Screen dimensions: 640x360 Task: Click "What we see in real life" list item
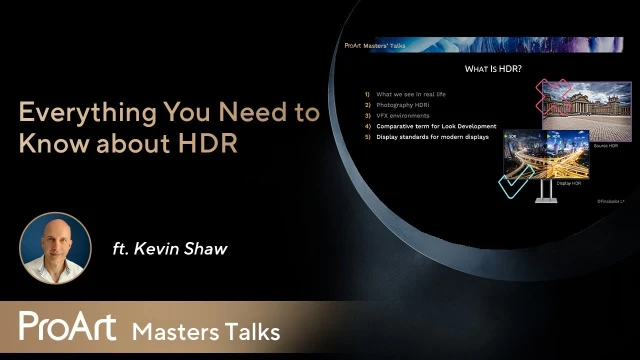[411, 94]
